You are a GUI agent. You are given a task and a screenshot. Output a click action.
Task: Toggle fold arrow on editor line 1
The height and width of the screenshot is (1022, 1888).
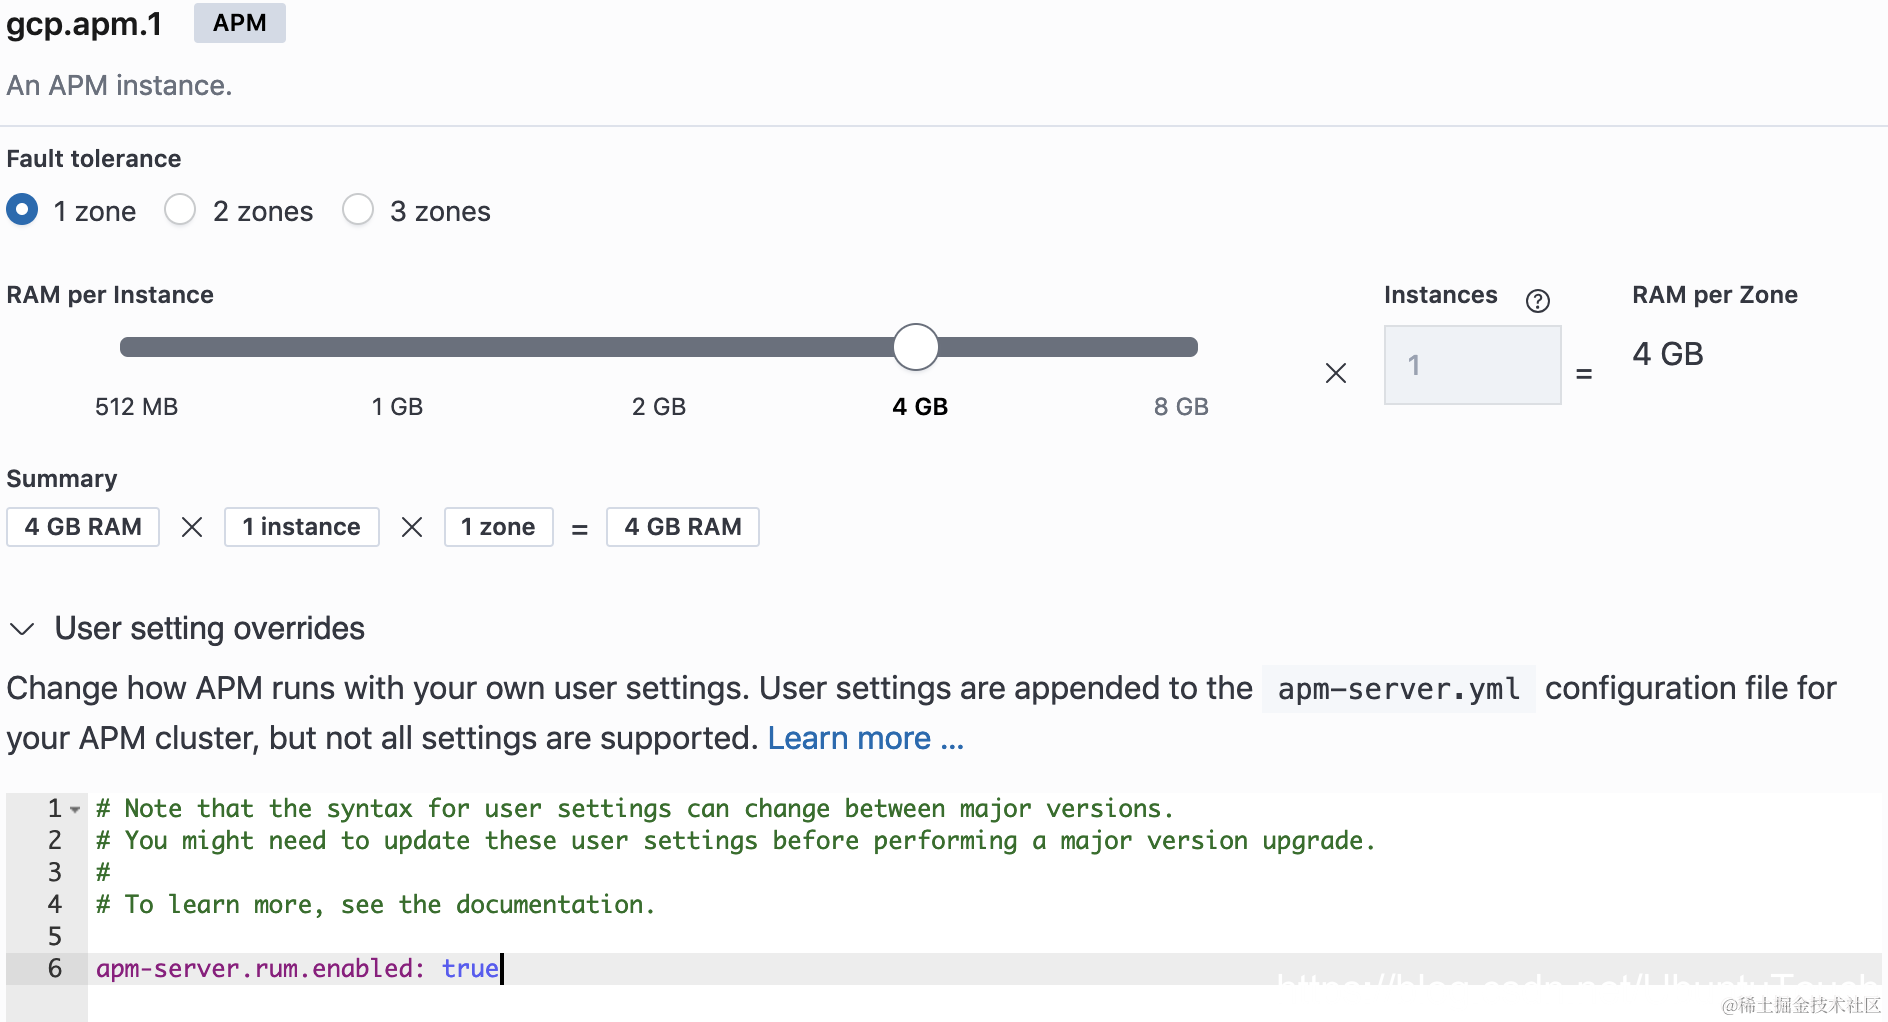tap(75, 809)
